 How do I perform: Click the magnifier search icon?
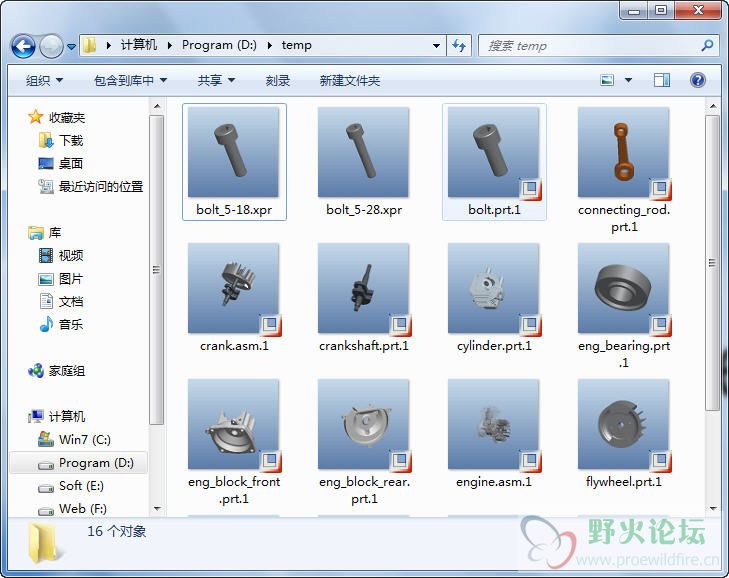[707, 46]
